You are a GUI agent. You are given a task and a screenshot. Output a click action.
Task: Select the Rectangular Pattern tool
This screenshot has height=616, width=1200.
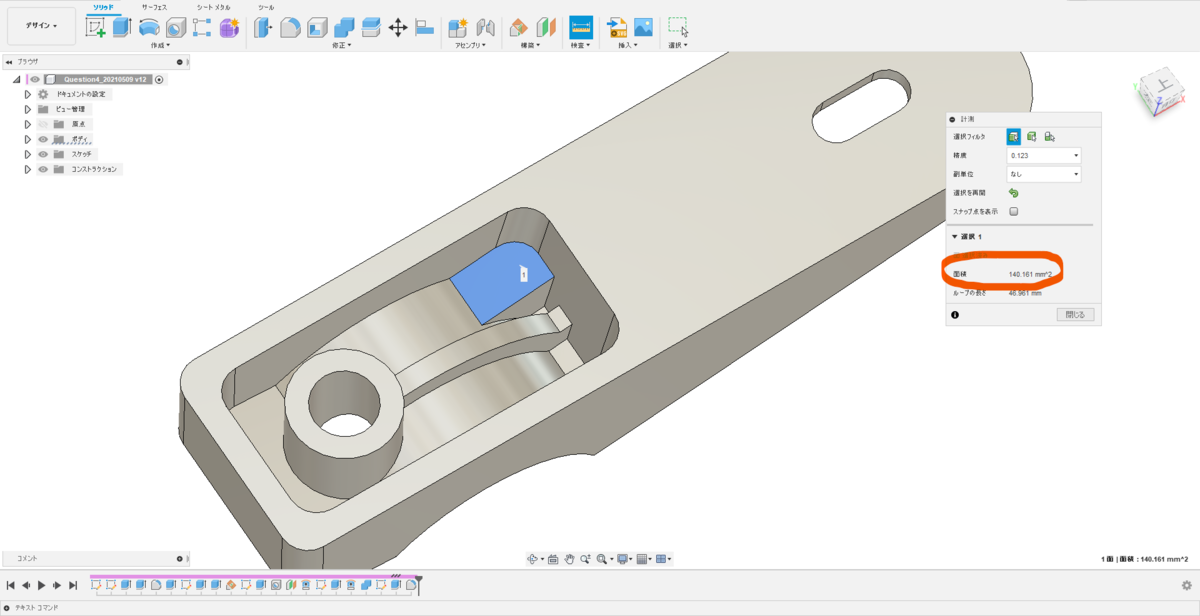(x=202, y=28)
